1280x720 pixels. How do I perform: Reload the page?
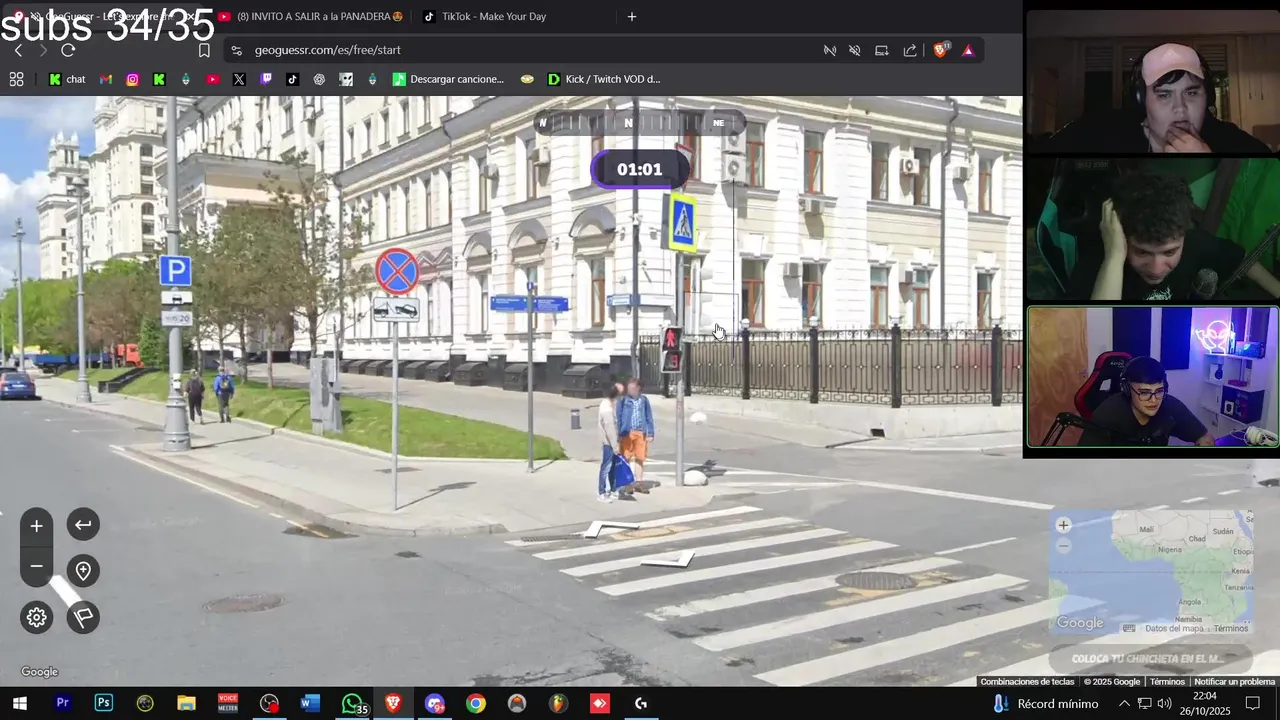coord(68,50)
